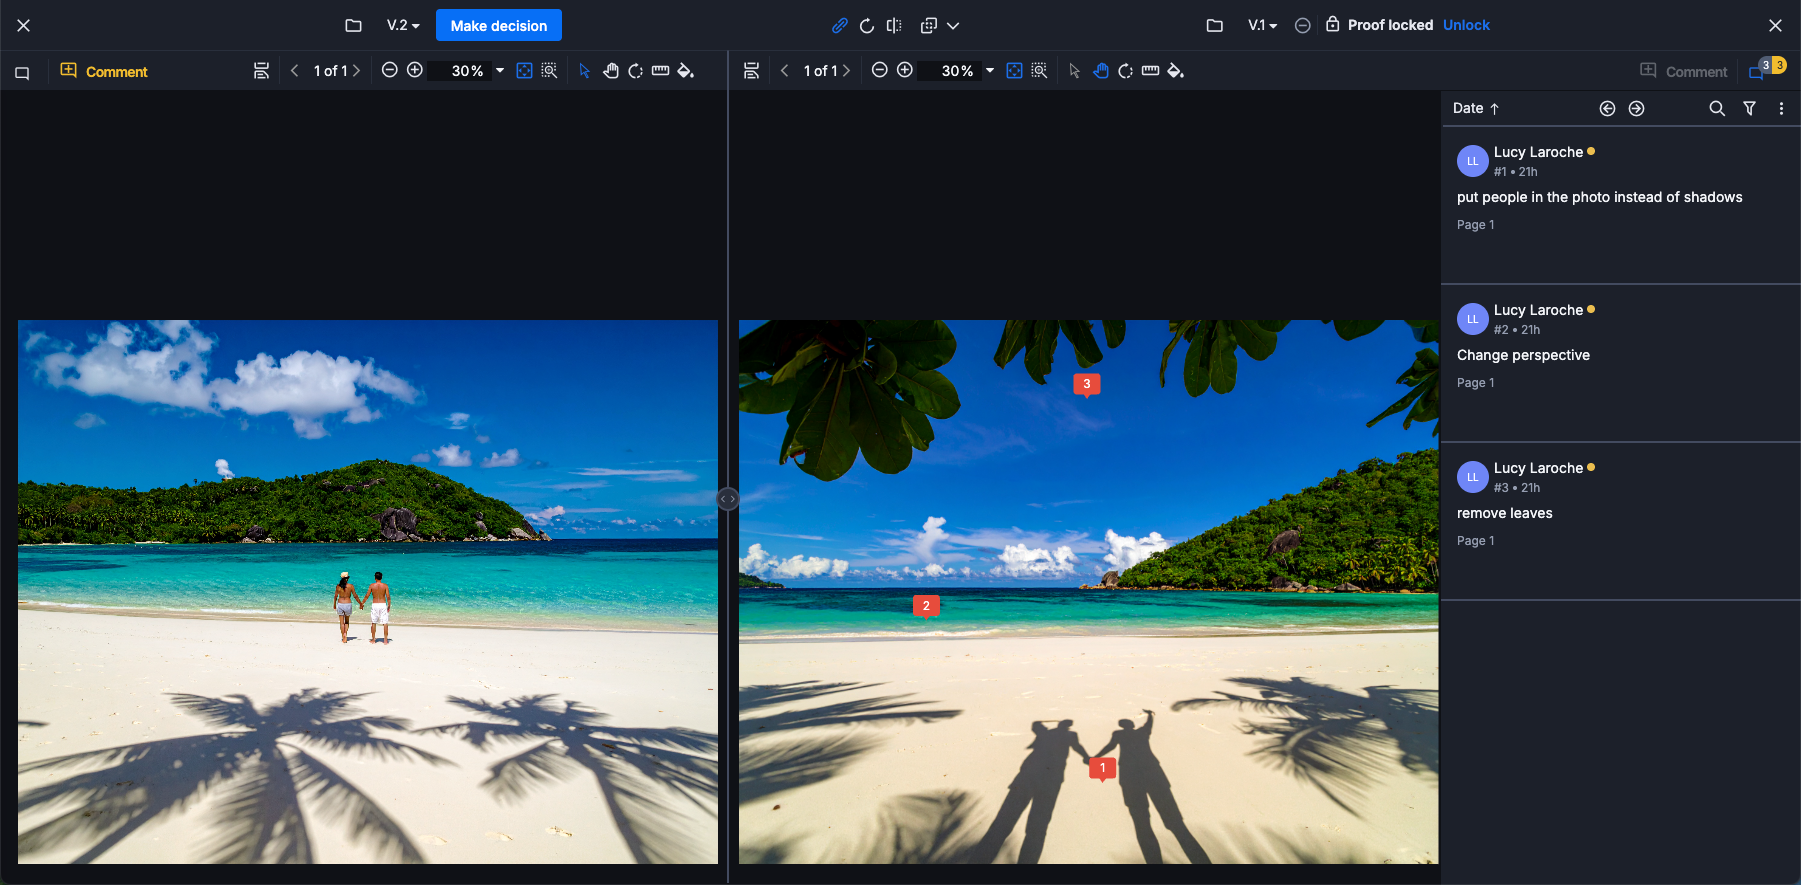Viewport: 1801px width, 885px height.
Task: Open the comments filter icon
Action: pyautogui.click(x=1749, y=108)
